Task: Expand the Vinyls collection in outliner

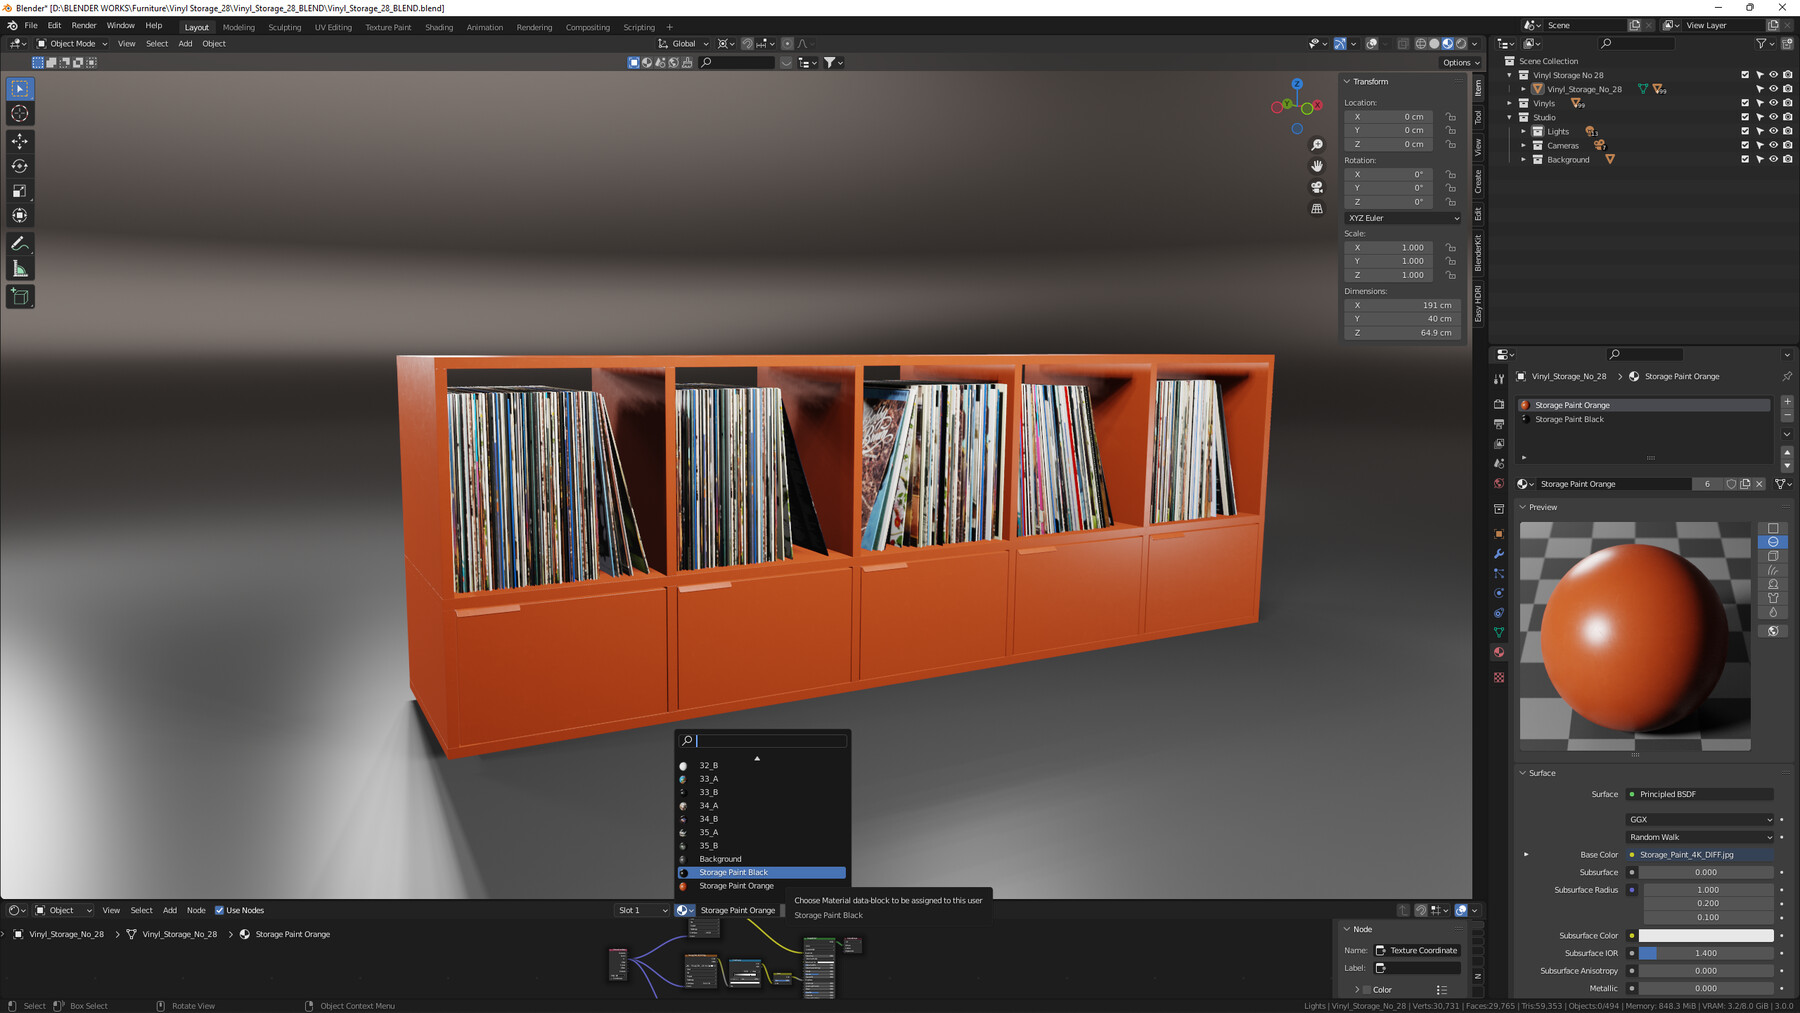Action: click(x=1510, y=103)
